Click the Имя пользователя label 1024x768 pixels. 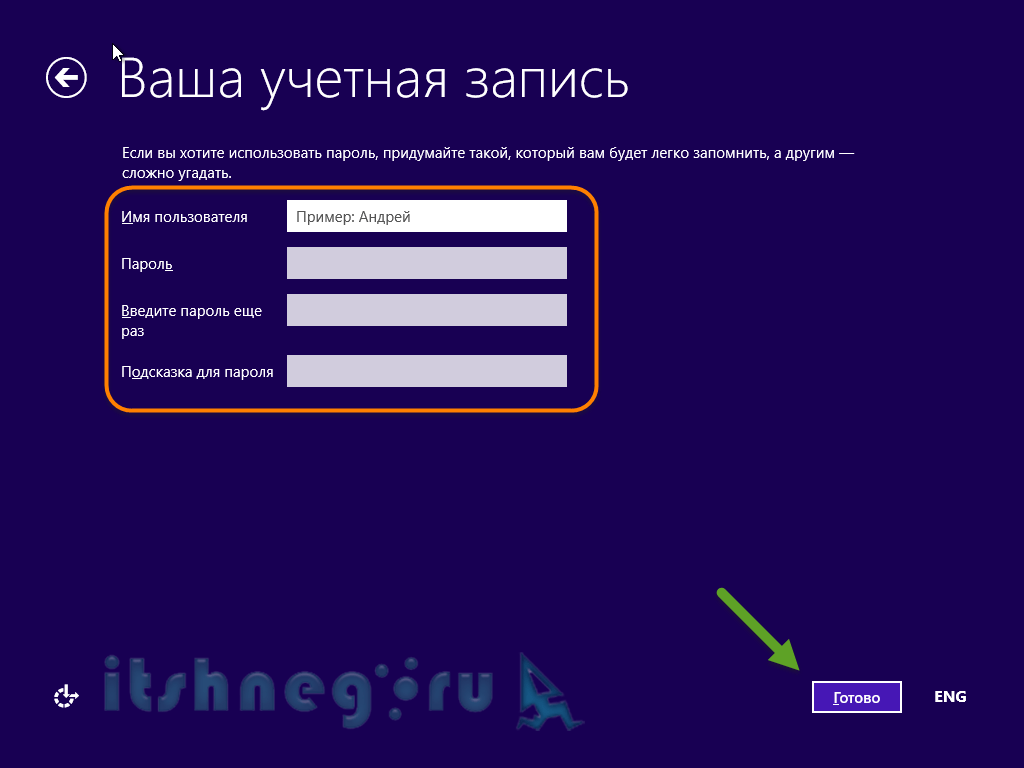click(x=184, y=217)
